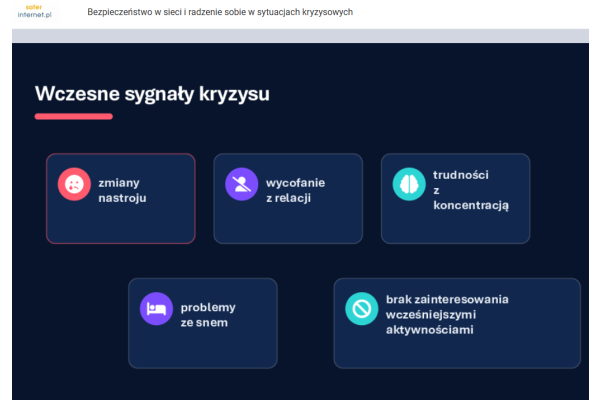Click the 'brak zainteresowania' text block
Viewport: 600px width, 400px height.
pyautogui.click(x=447, y=314)
